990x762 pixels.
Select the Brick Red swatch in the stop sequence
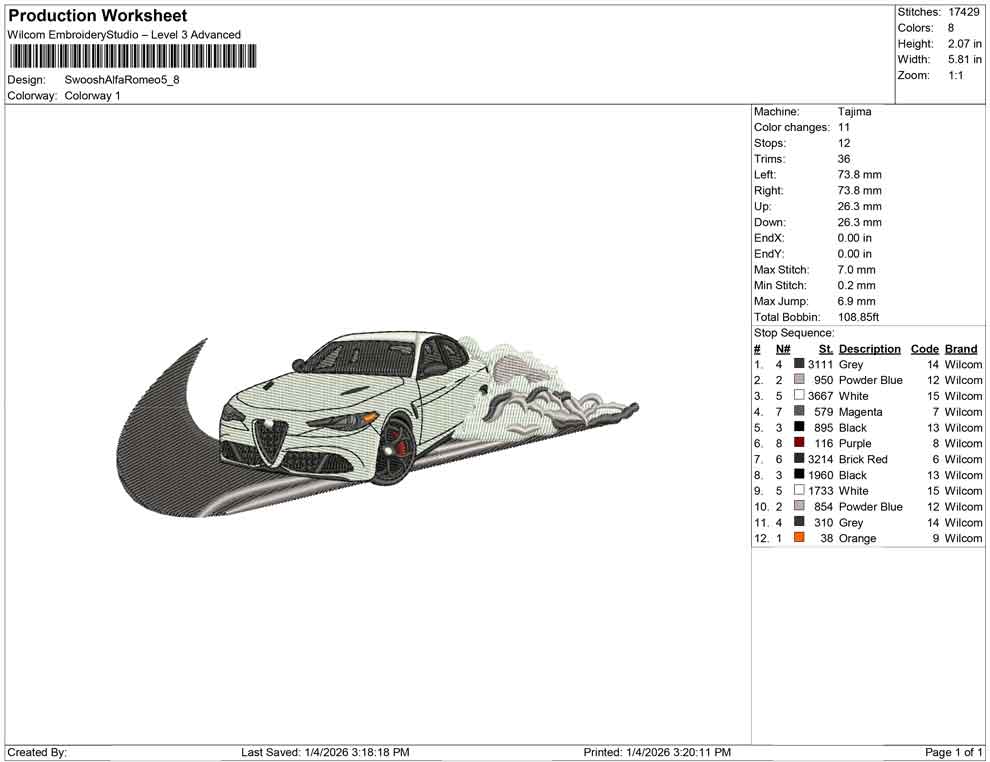(x=797, y=459)
